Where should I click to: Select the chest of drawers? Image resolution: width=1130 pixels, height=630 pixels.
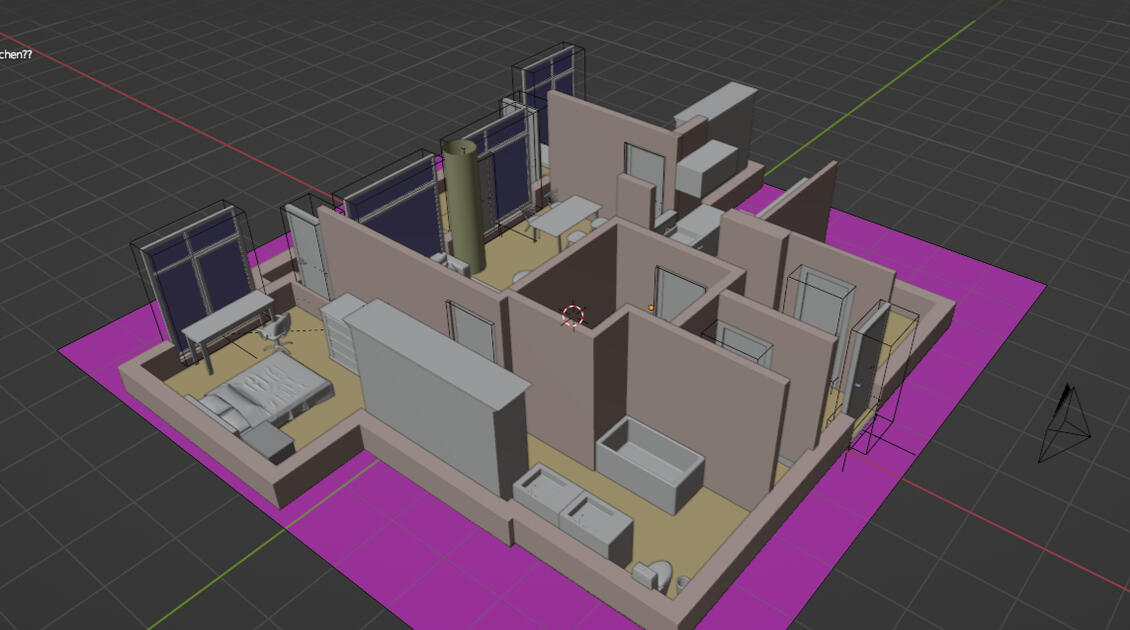point(340,332)
